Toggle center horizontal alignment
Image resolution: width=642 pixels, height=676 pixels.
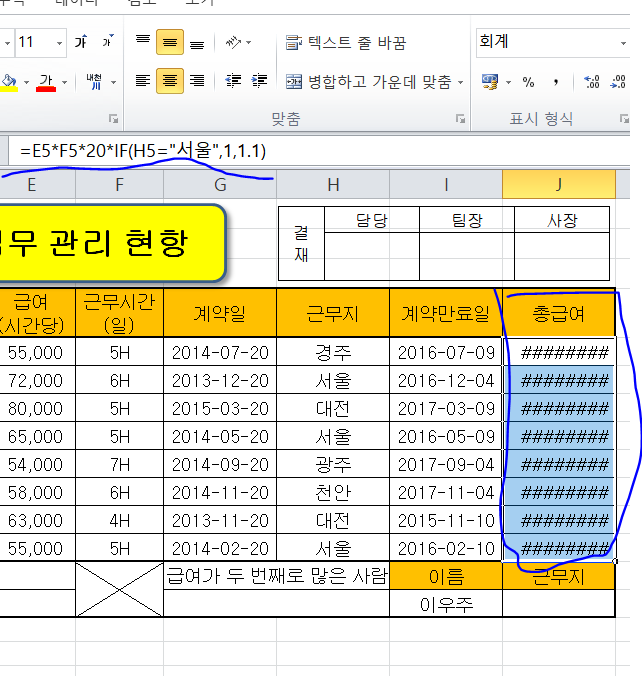[x=169, y=81]
